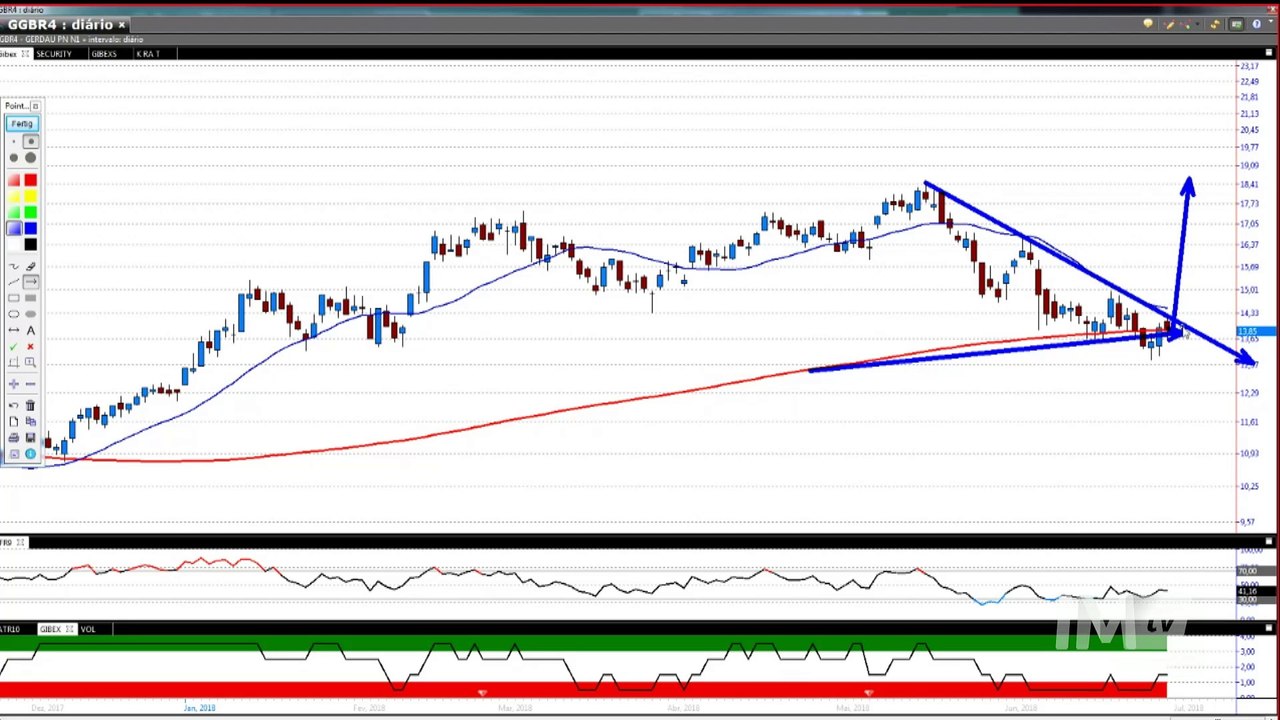Open help with the blue question mark icon
This screenshot has width=1280, height=720.
pyautogui.click(x=1257, y=24)
